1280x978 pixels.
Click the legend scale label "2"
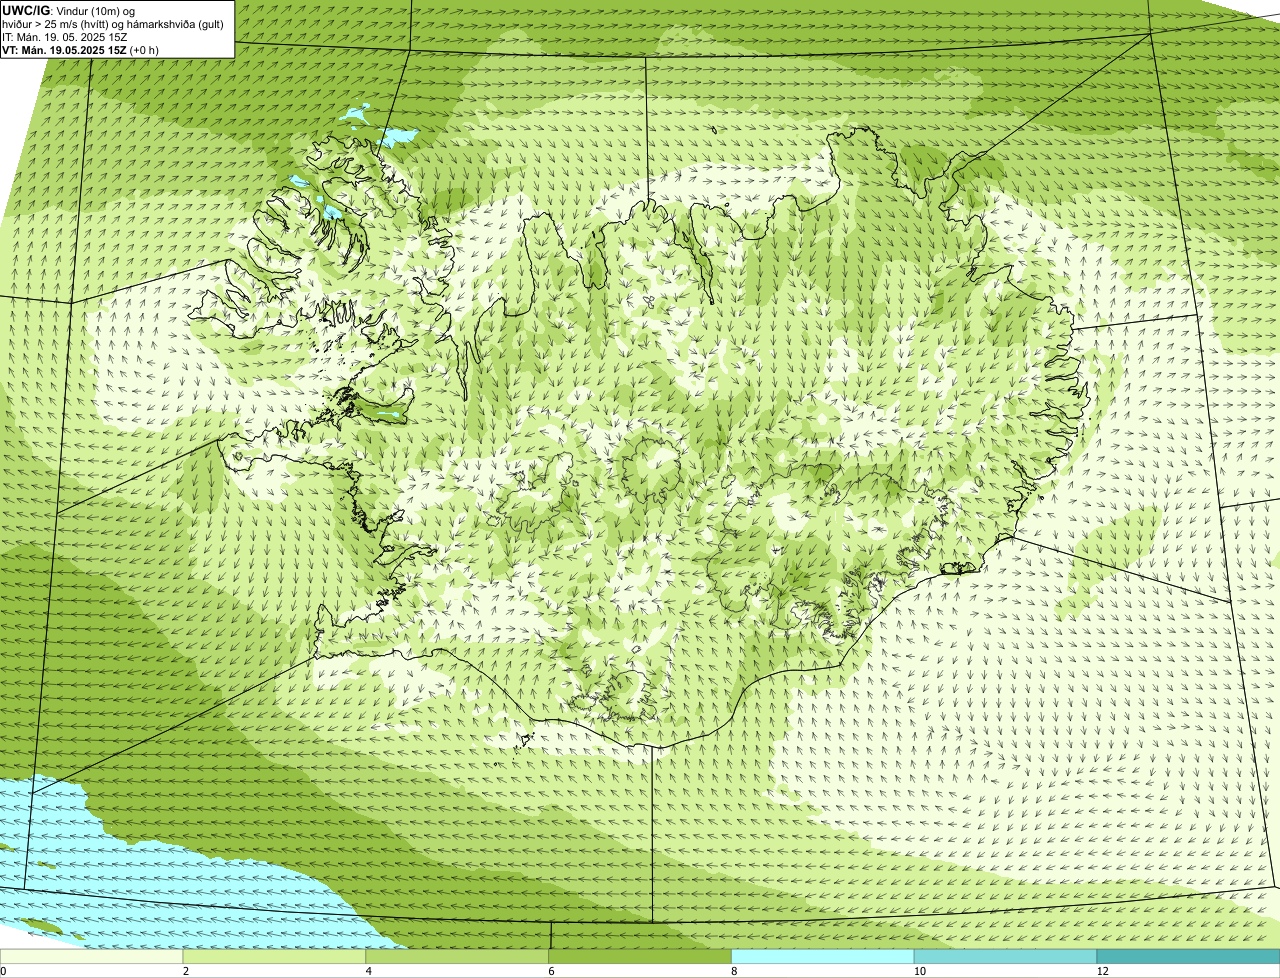click(x=186, y=971)
